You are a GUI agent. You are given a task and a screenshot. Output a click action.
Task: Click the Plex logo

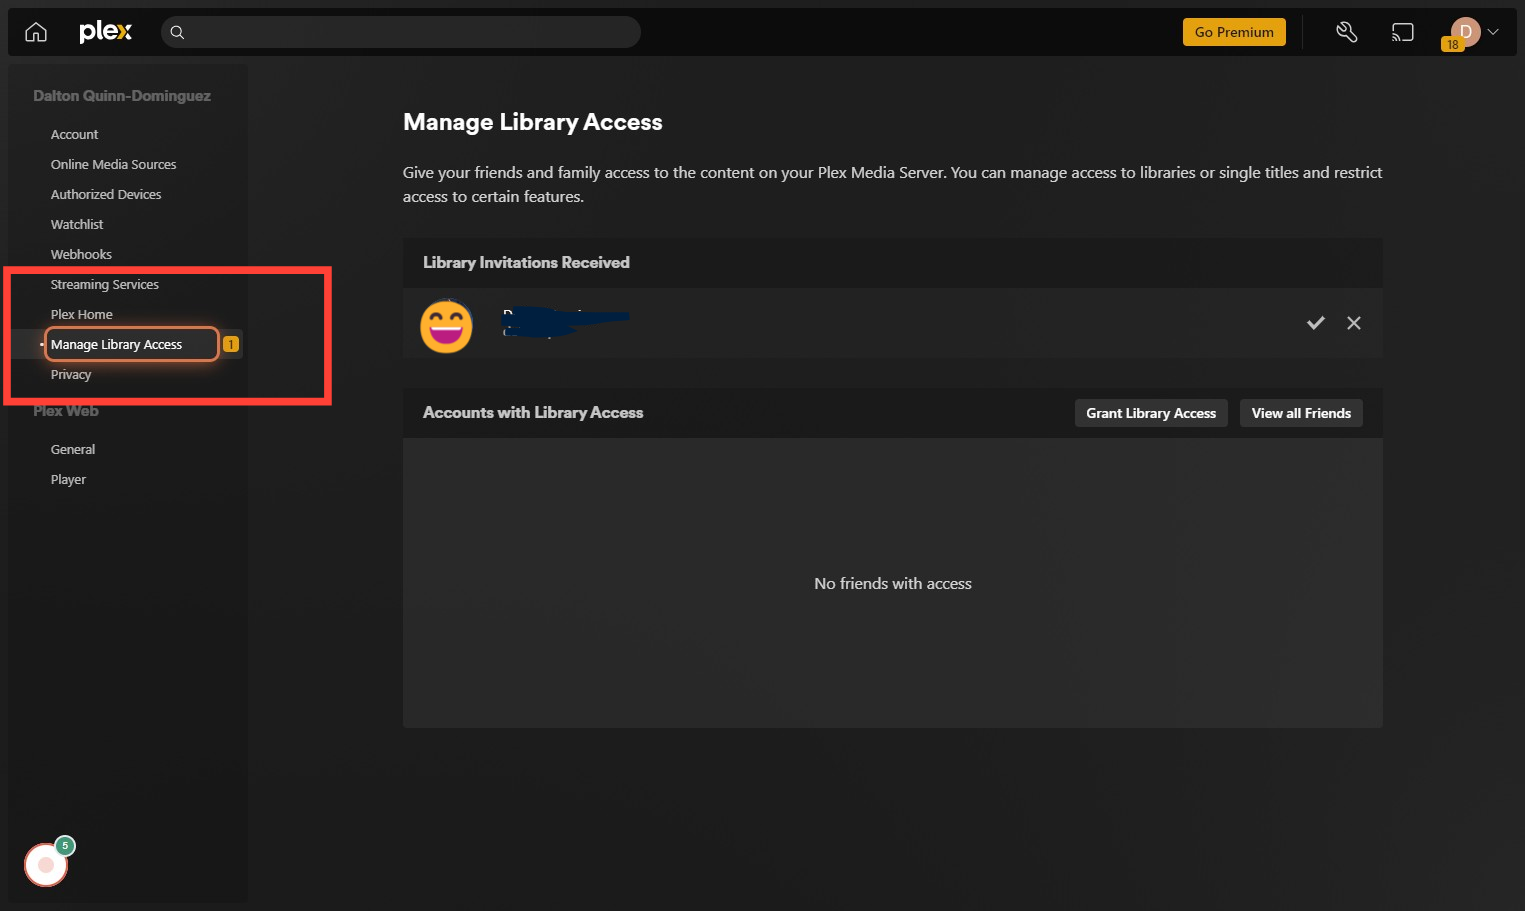pos(105,32)
